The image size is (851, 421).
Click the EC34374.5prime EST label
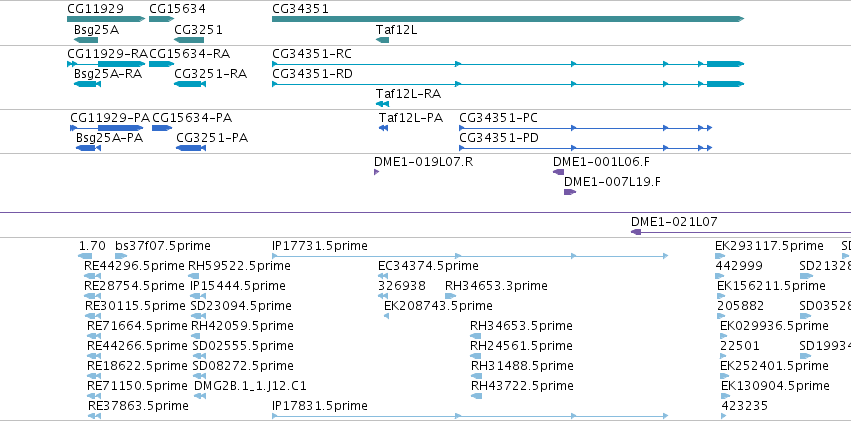click(428, 266)
